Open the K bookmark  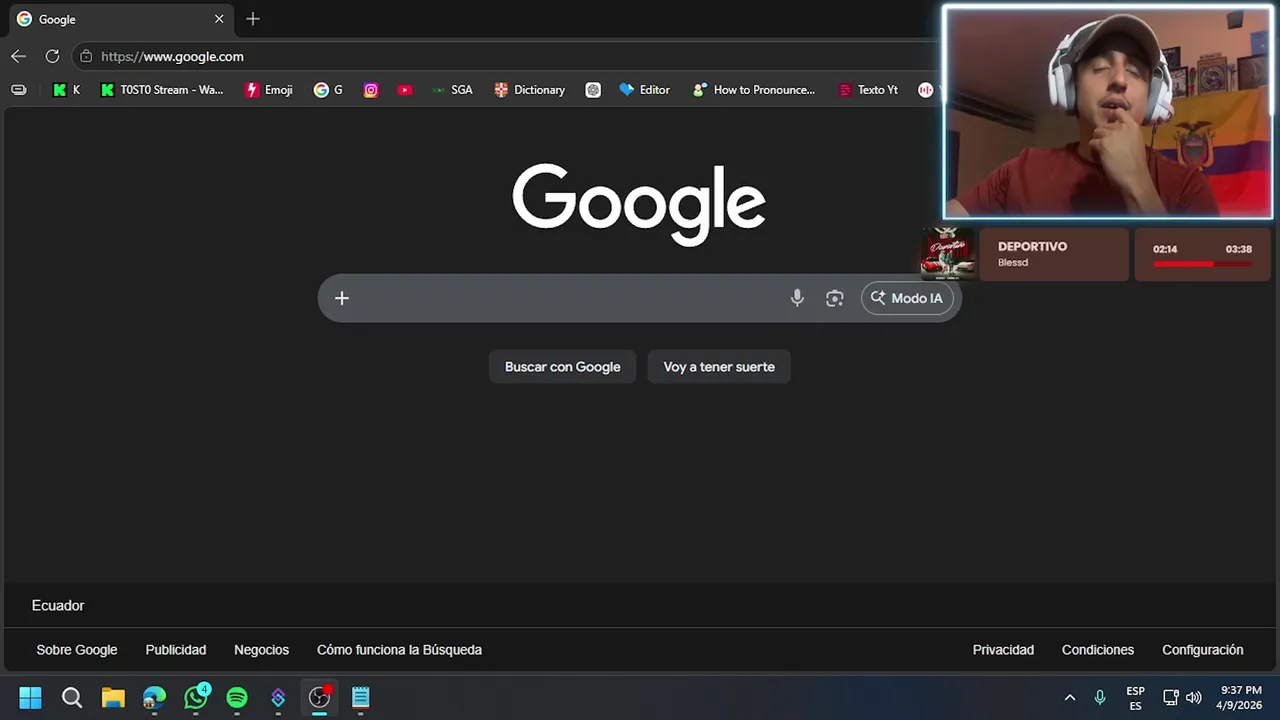(66, 90)
